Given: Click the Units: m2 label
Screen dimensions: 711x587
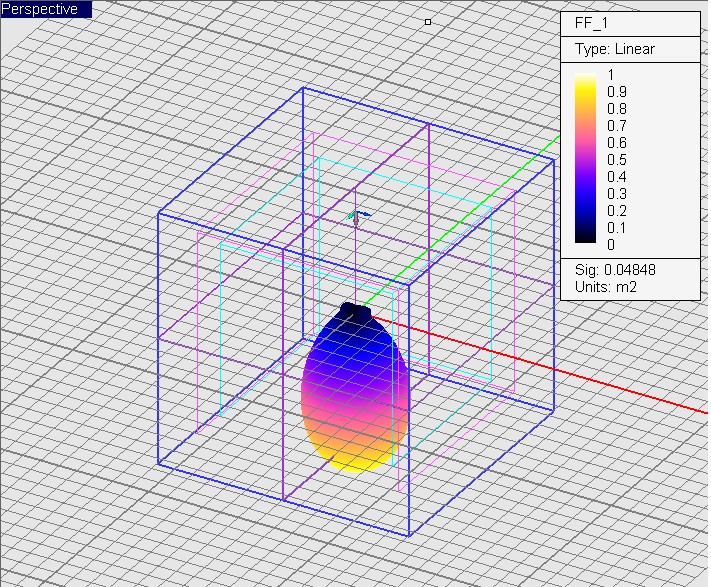Looking at the screenshot, I should [x=606, y=287].
